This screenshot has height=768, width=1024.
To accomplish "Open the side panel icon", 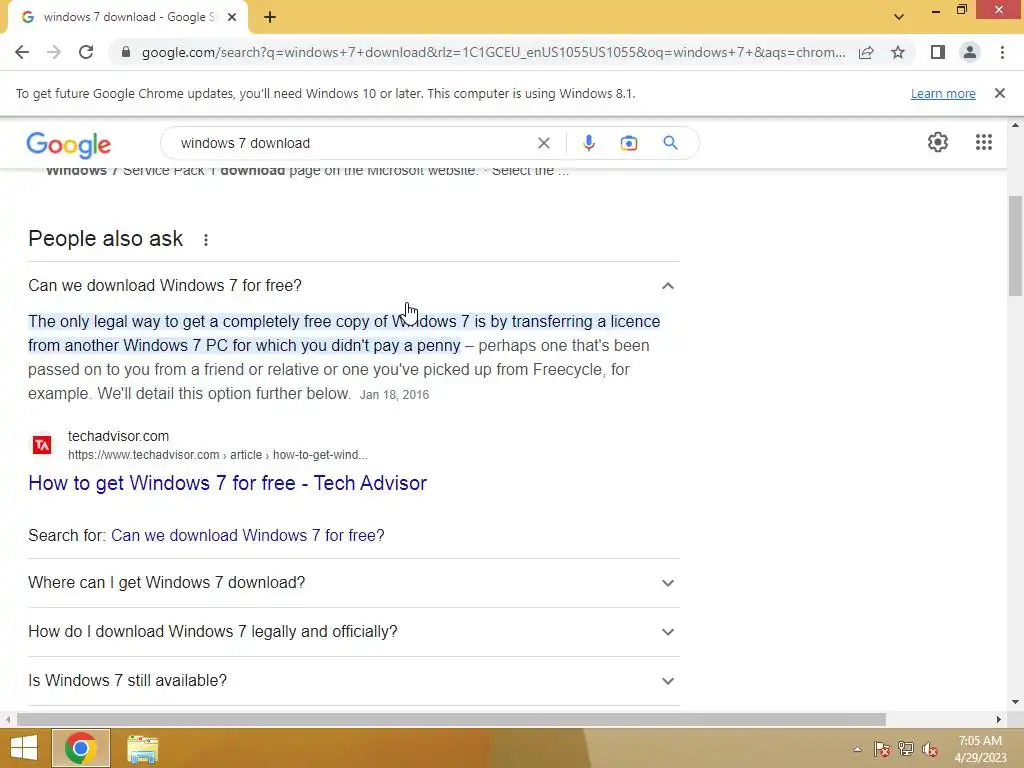I will [938, 52].
